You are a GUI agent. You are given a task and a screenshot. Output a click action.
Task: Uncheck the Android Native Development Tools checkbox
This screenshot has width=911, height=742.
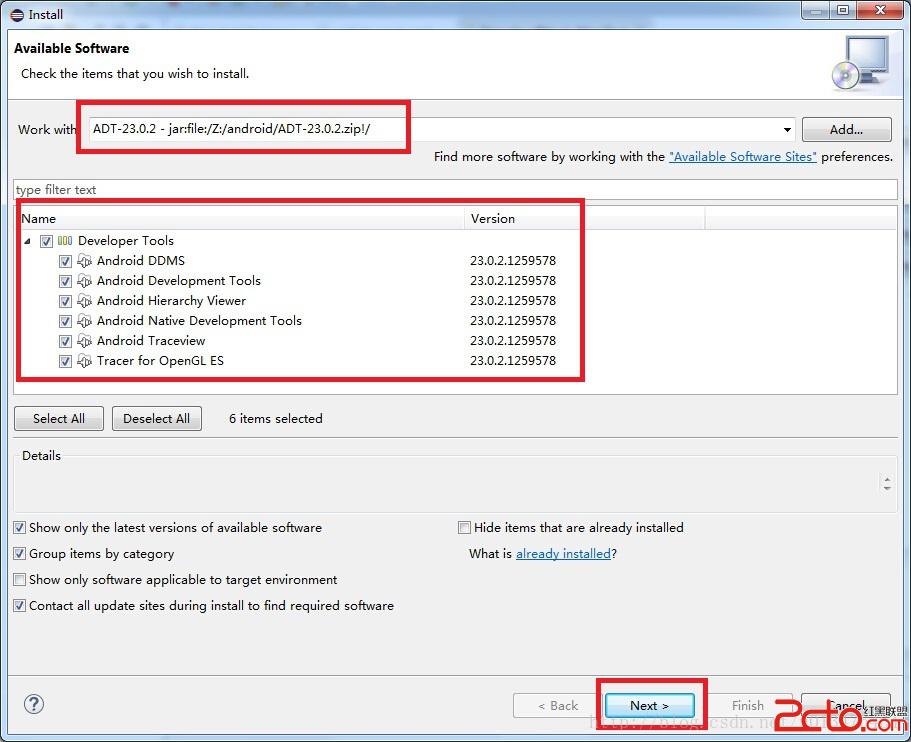pos(65,321)
